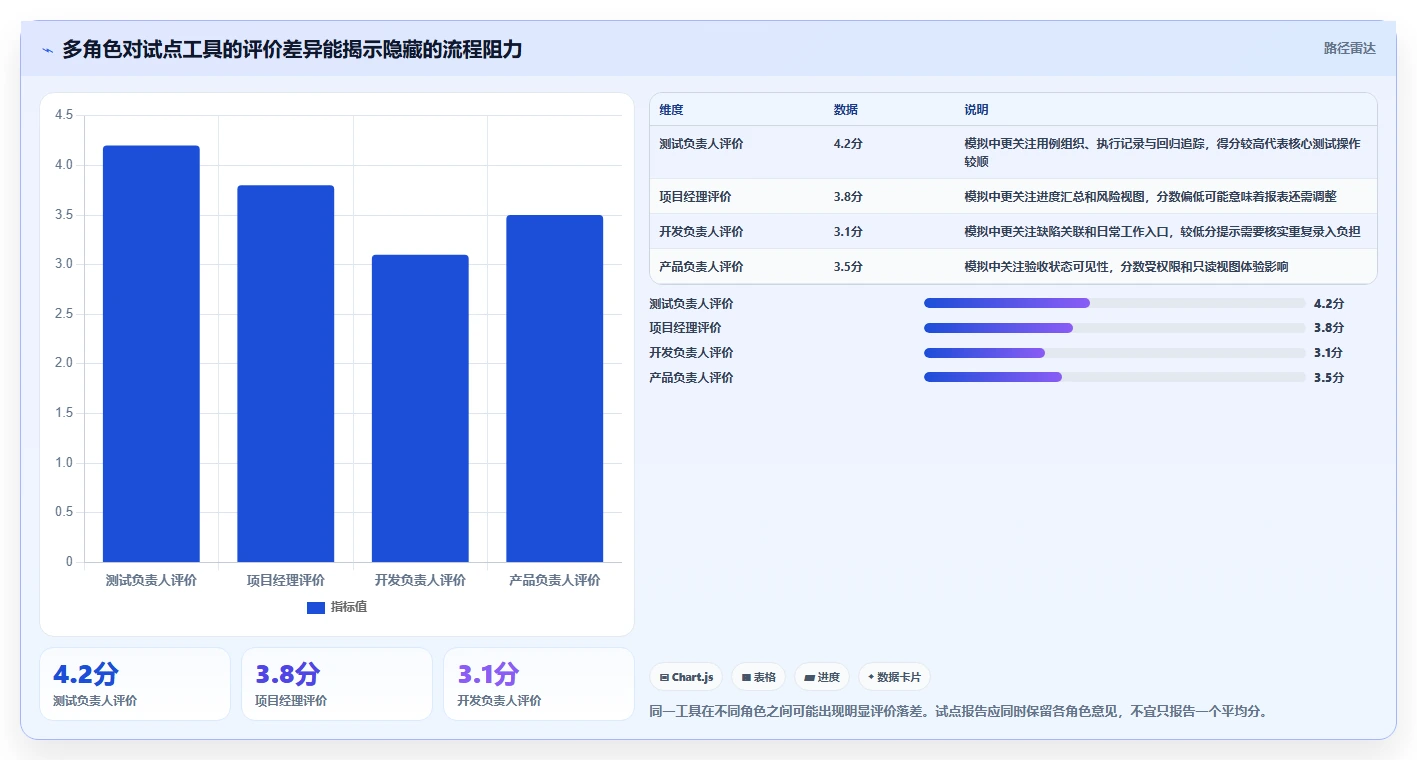
Task: Click the Chart.js tag chip
Action: (686, 677)
